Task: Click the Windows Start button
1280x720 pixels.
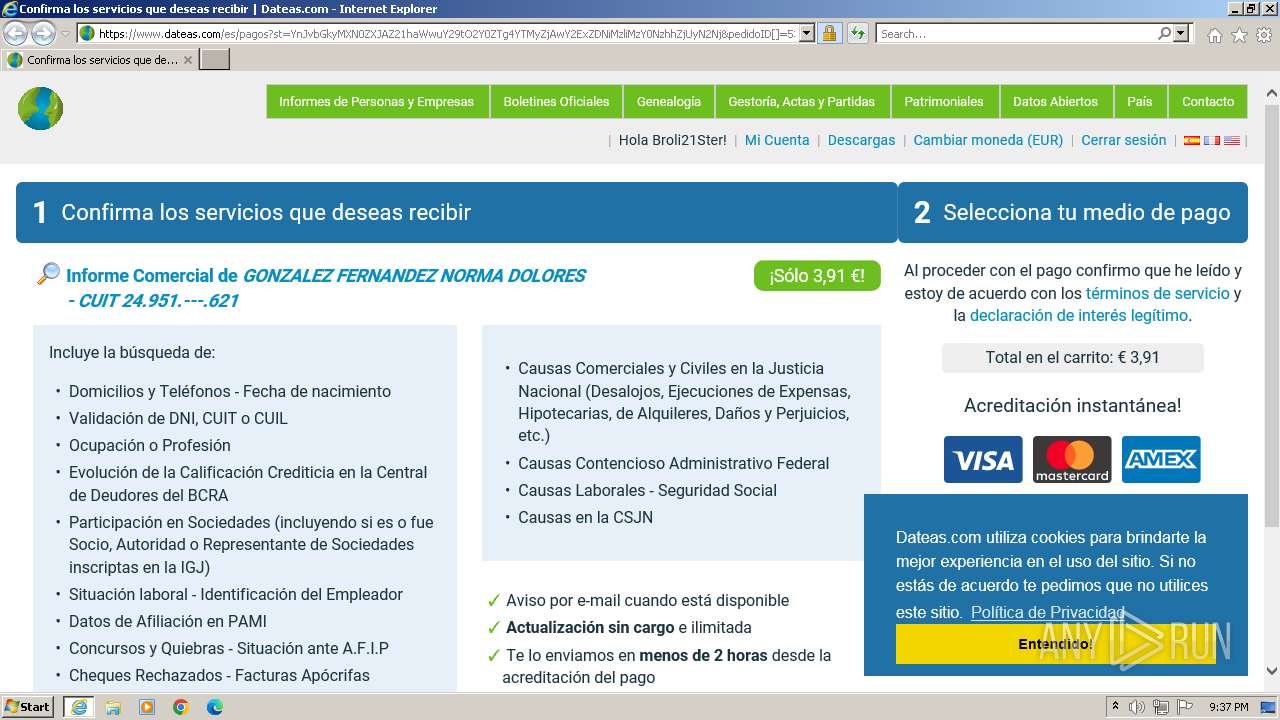Action: tap(28, 707)
